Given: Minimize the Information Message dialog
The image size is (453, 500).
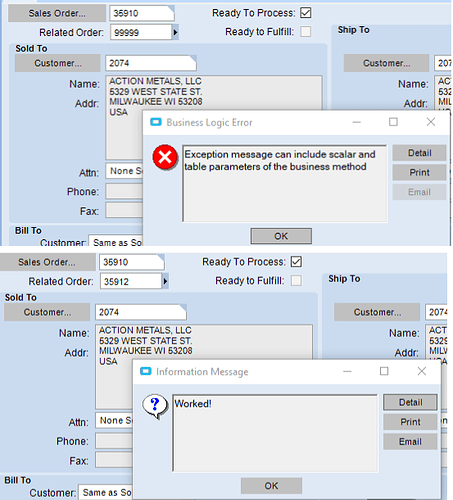Looking at the screenshot, I should [347, 371].
